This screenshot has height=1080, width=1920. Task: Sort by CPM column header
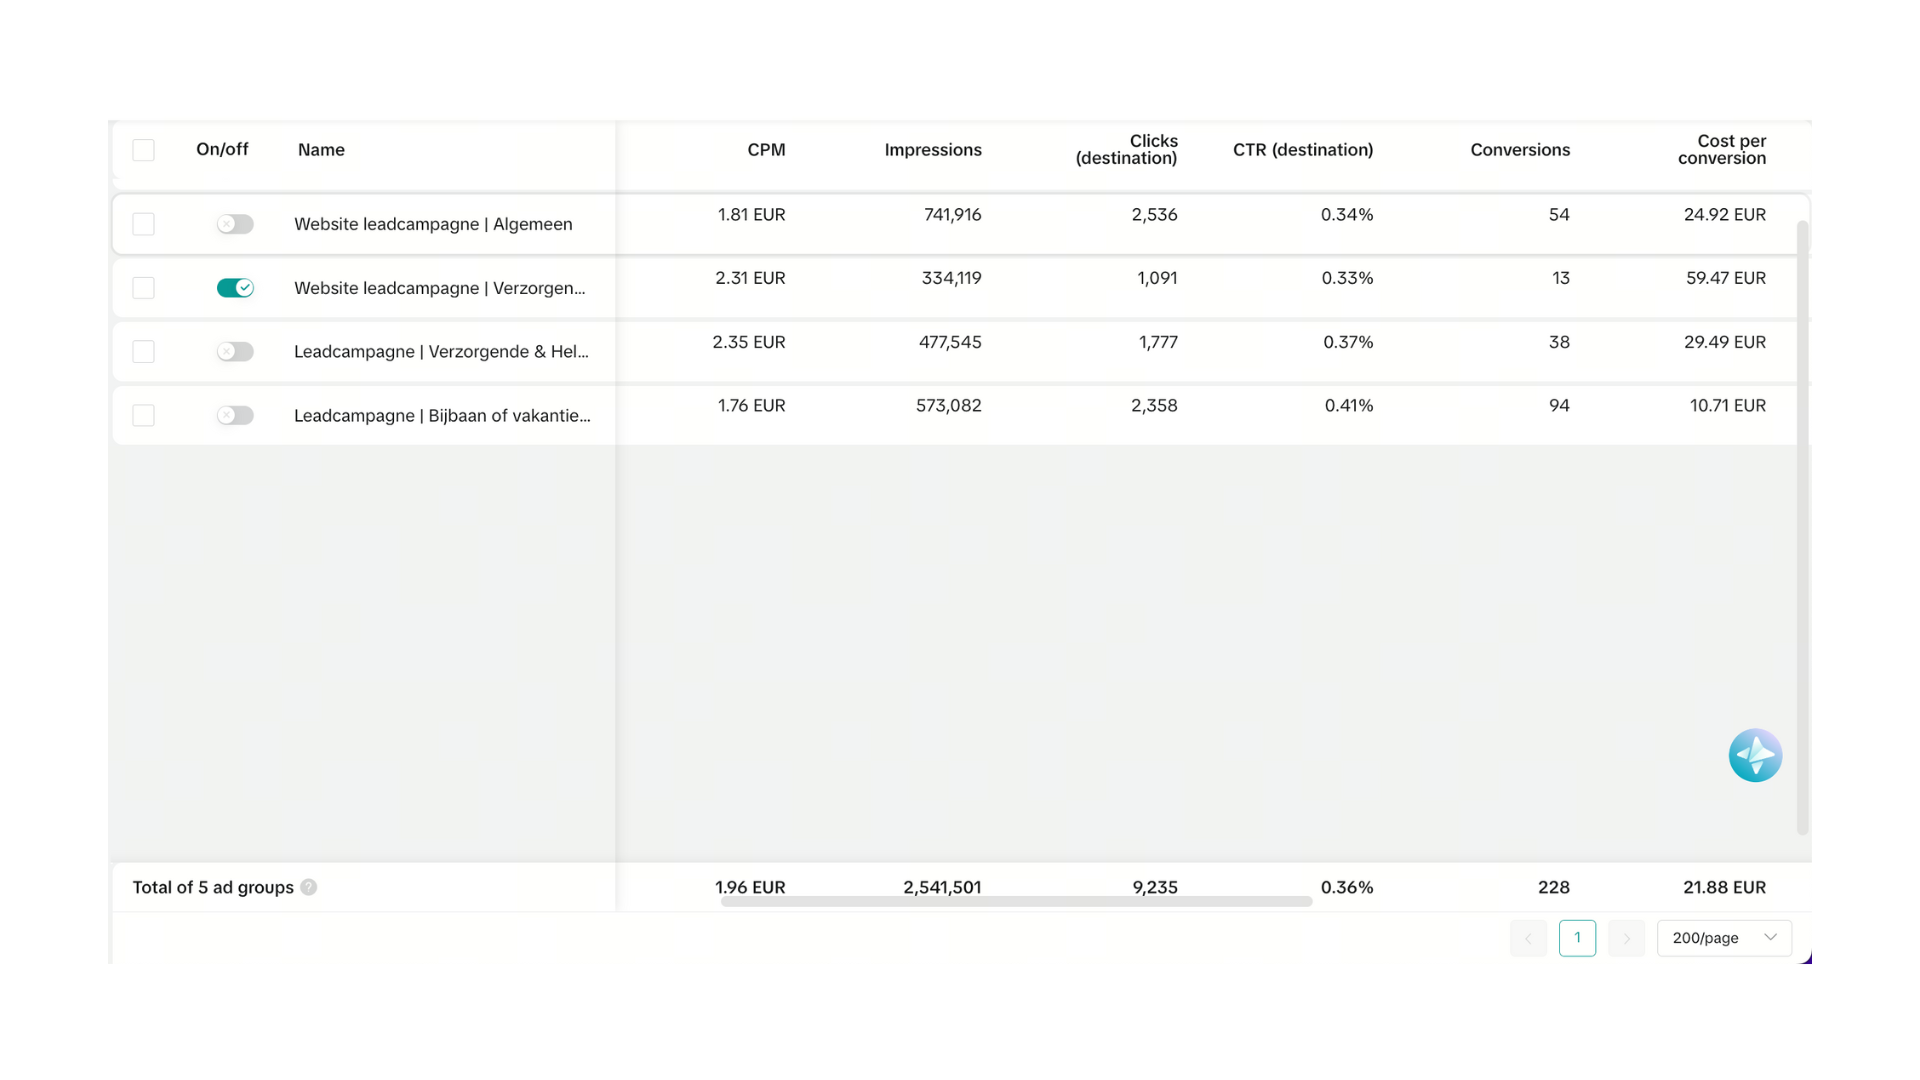pyautogui.click(x=766, y=150)
